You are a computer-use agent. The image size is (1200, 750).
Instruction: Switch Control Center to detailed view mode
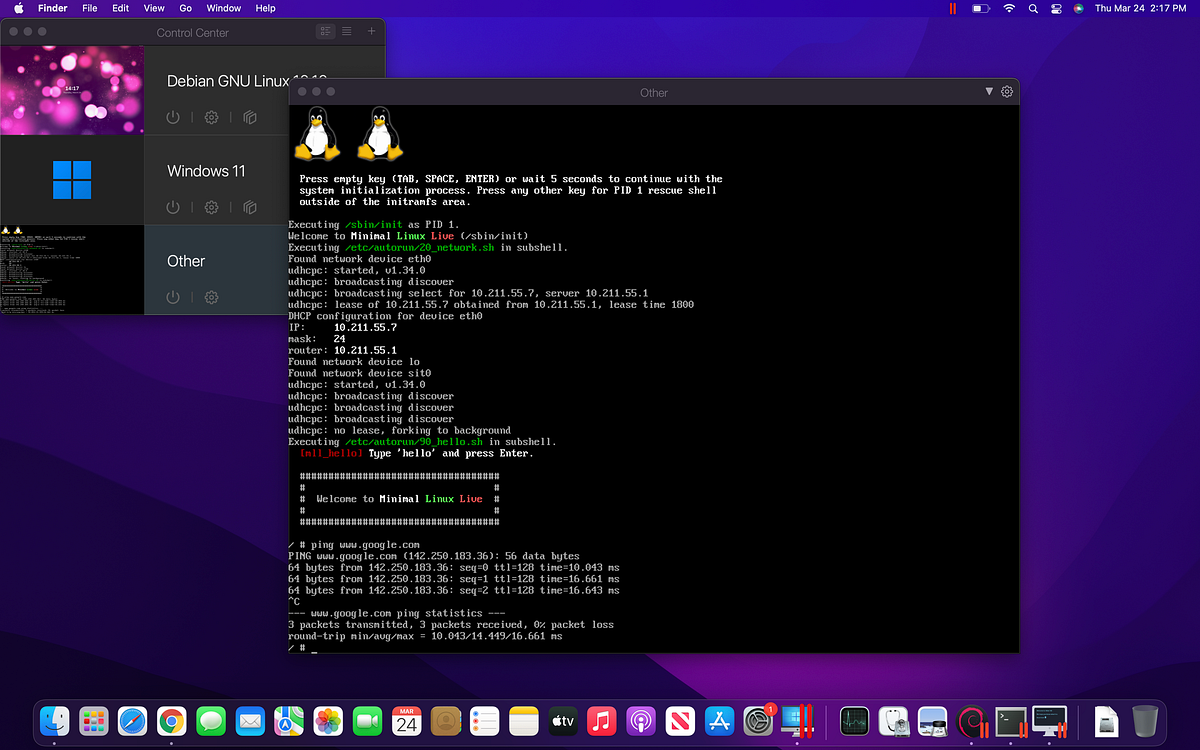coord(326,31)
